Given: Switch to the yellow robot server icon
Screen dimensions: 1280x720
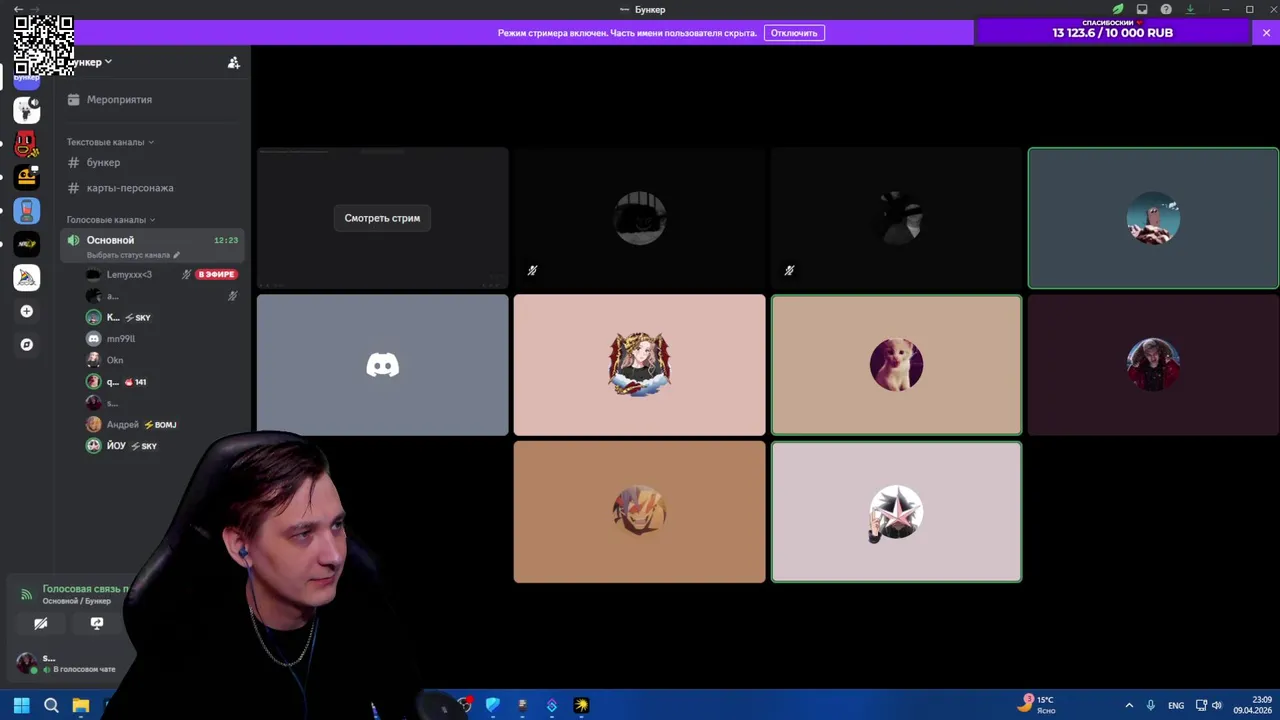Looking at the screenshot, I should [x=27, y=177].
